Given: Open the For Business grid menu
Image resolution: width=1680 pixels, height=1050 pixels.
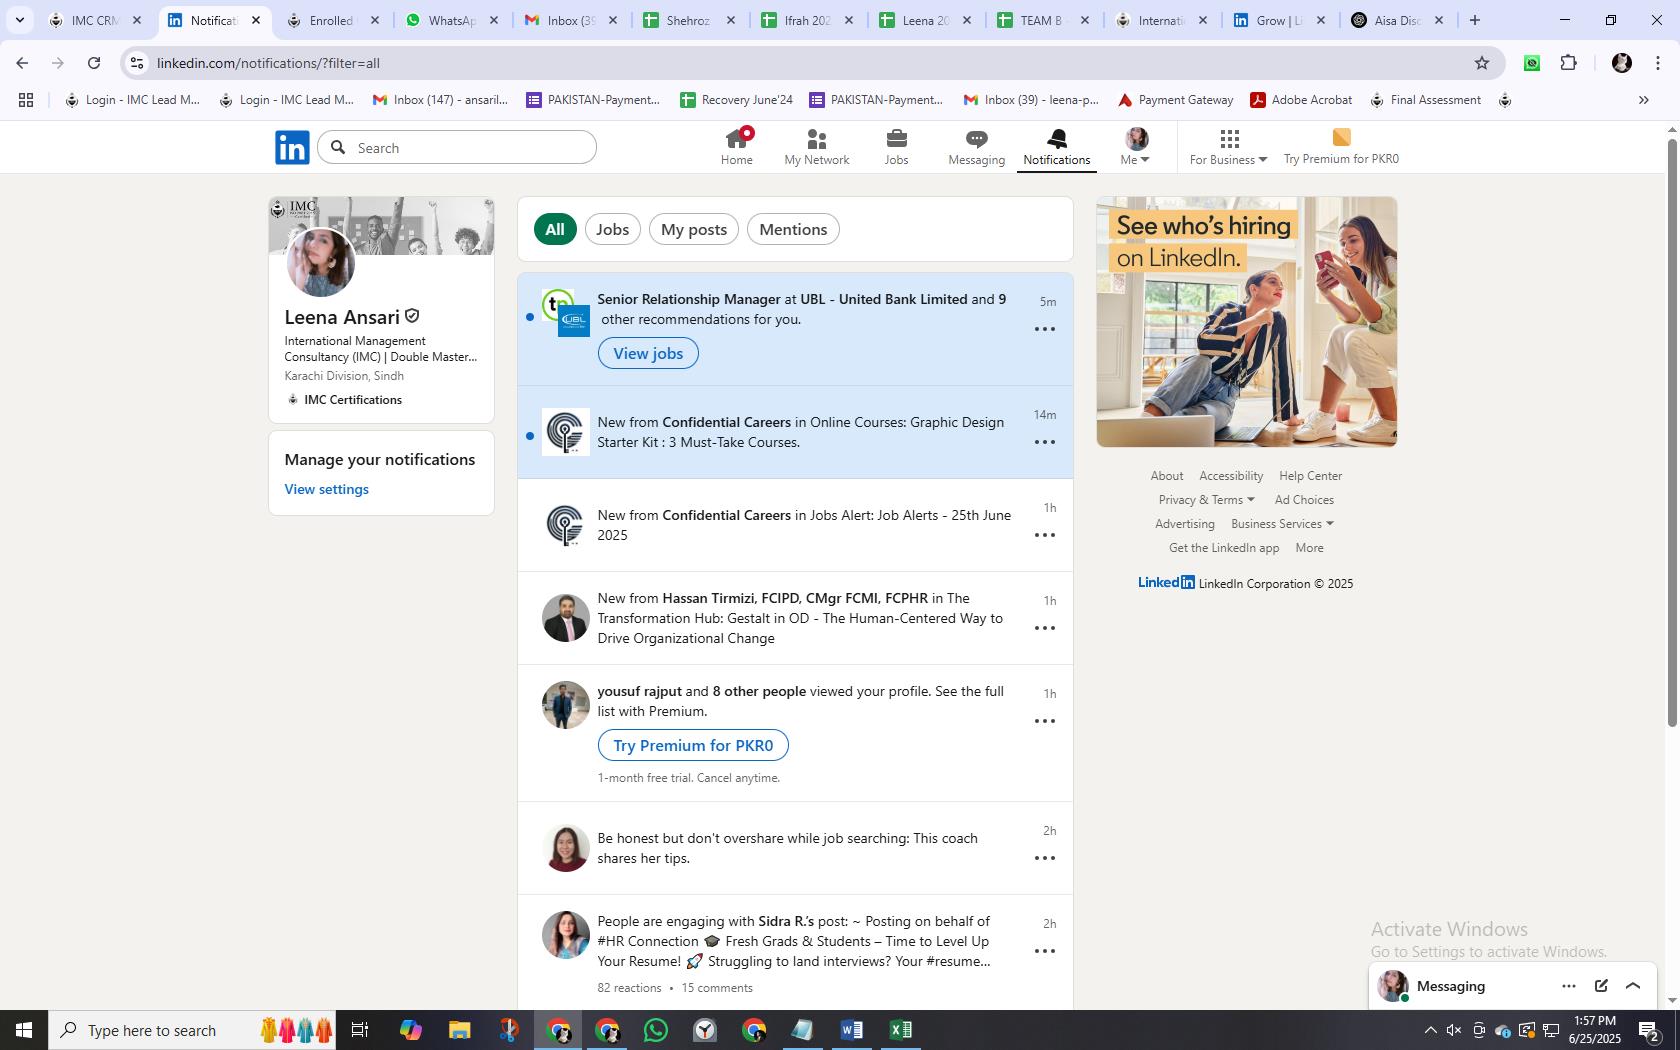Looking at the screenshot, I should coord(1229,147).
